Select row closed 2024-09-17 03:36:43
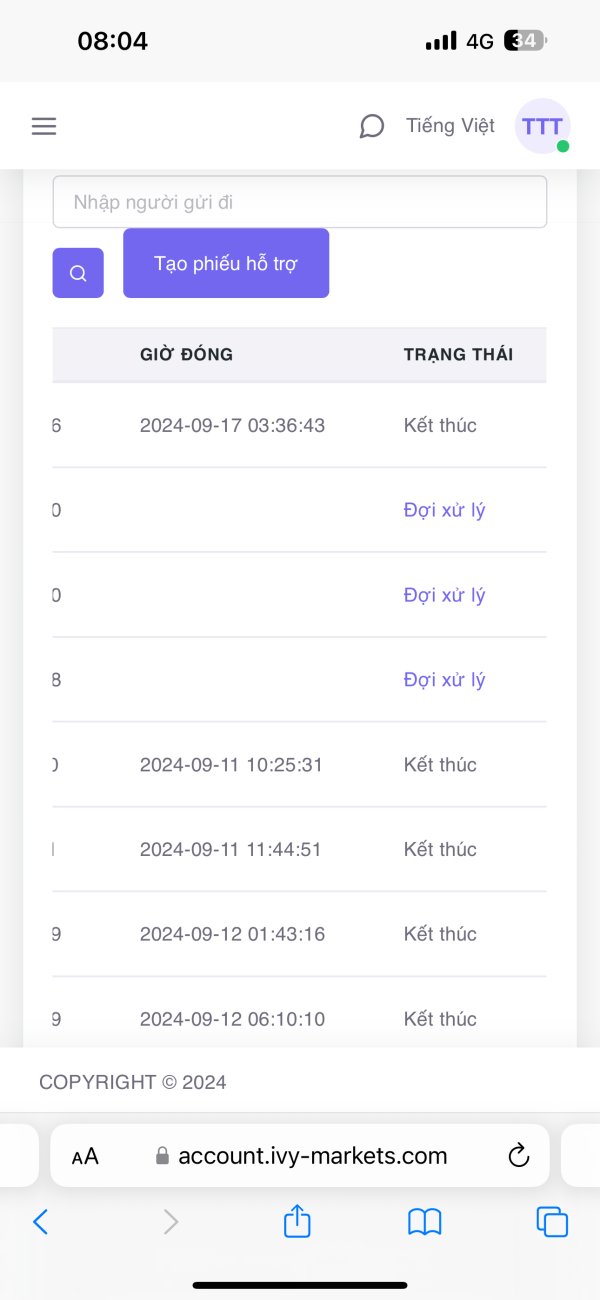The image size is (600, 1300). click(x=232, y=425)
